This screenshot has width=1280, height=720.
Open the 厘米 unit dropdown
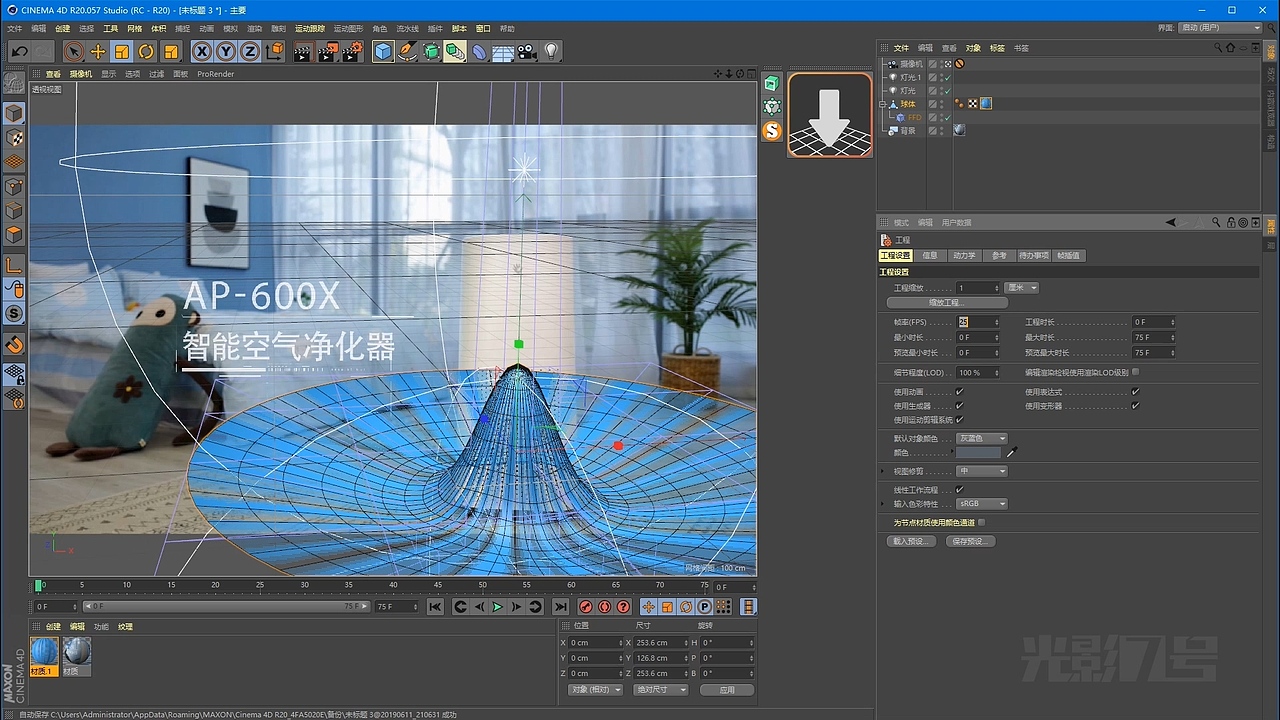pos(1022,288)
